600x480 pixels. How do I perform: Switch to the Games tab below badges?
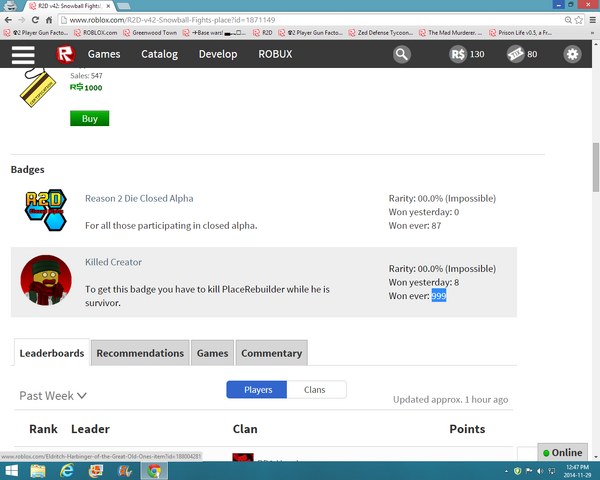pyautogui.click(x=212, y=353)
